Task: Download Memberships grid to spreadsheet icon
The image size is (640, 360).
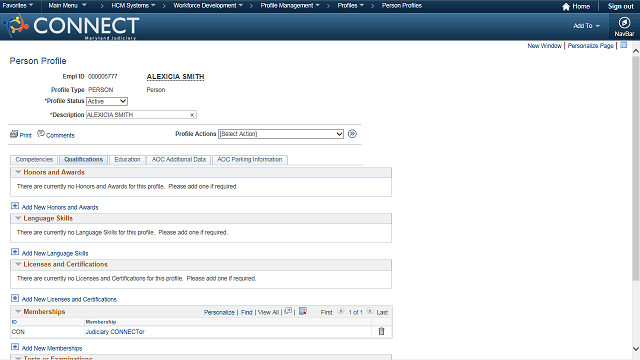Action: [x=303, y=311]
